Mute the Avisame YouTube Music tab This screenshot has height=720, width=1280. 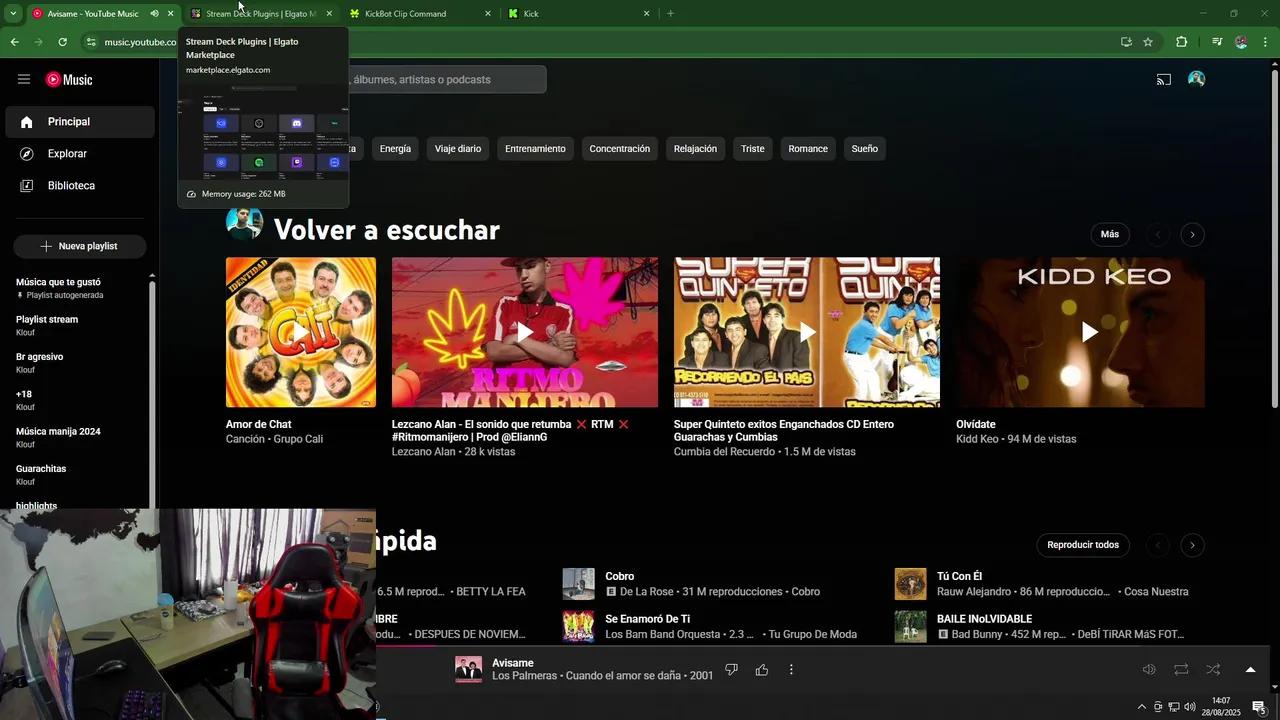point(154,14)
